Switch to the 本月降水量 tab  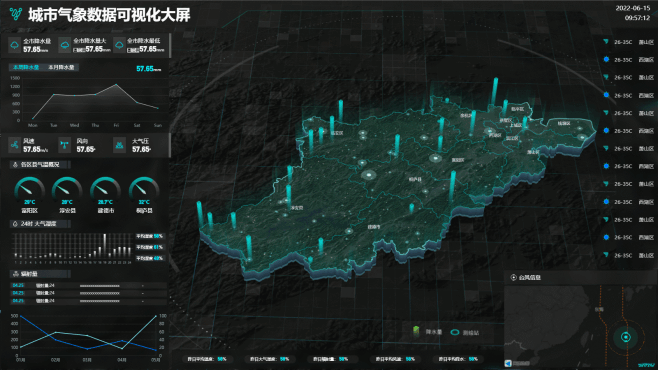61,67
